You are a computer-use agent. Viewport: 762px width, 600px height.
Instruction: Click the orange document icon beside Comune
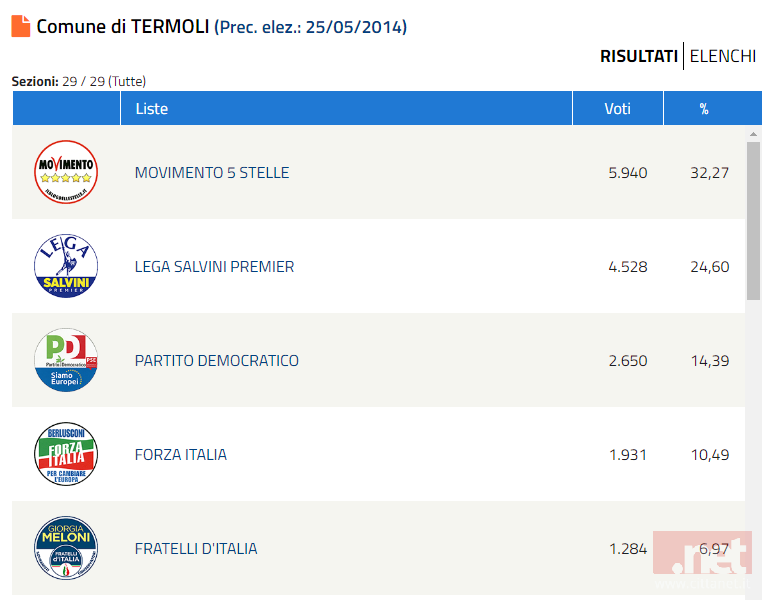21,26
